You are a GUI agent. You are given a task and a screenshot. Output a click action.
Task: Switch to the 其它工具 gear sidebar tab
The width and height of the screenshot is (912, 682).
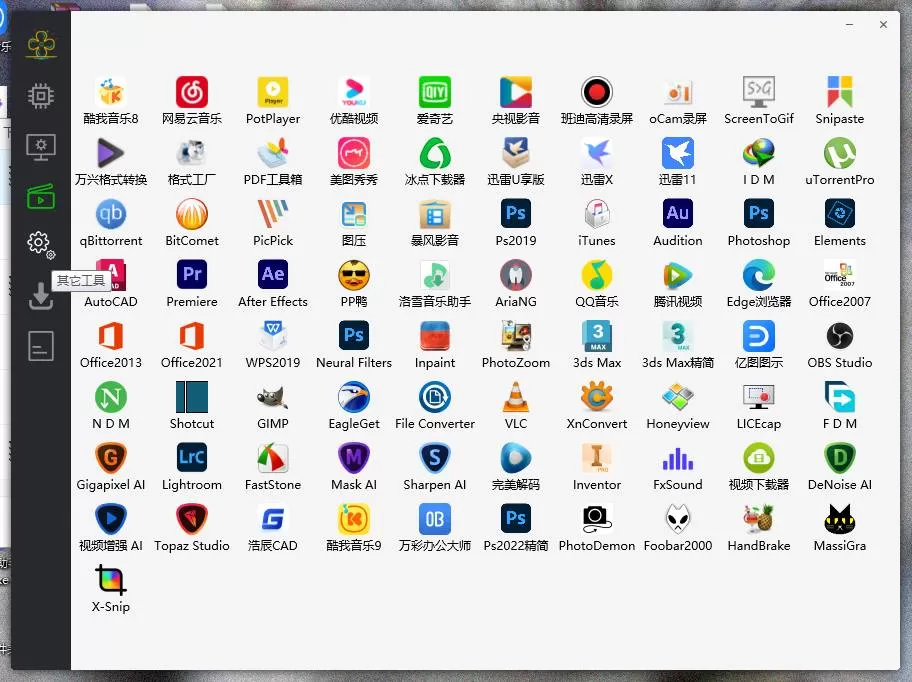(40, 243)
